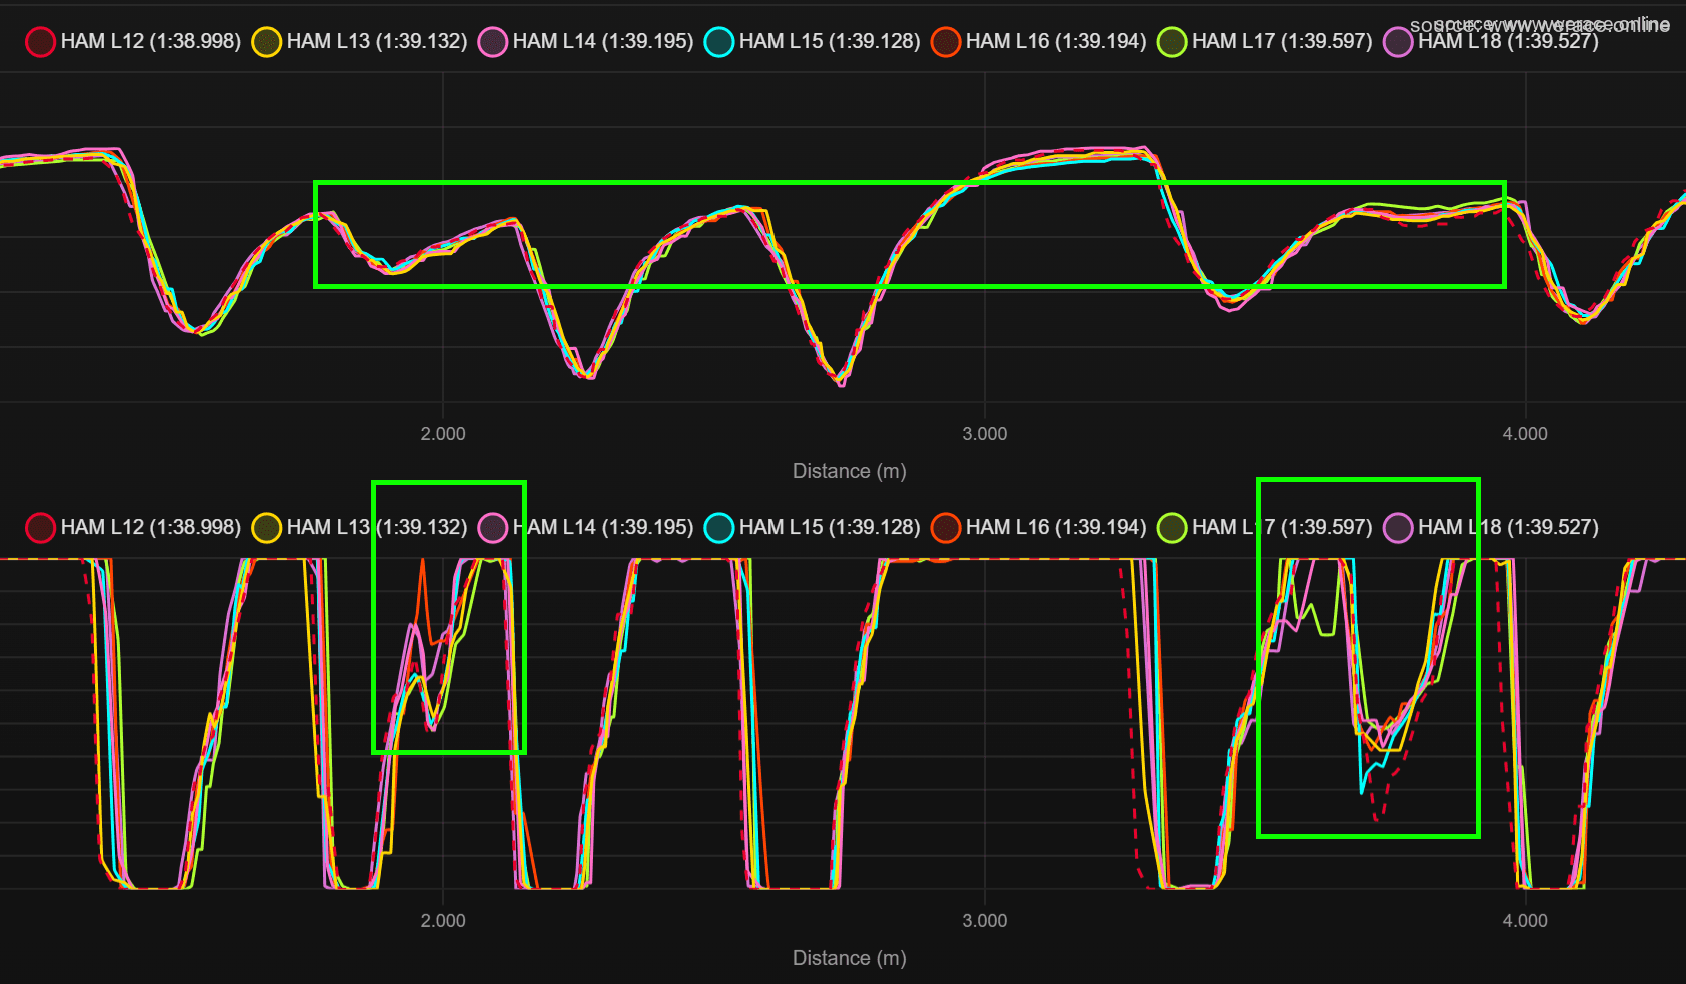
Task: Click the 3.000 distance gridline label
Action: 984,433
